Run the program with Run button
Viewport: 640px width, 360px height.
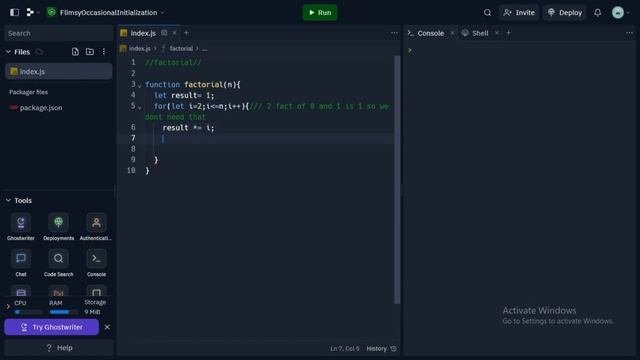tap(320, 12)
